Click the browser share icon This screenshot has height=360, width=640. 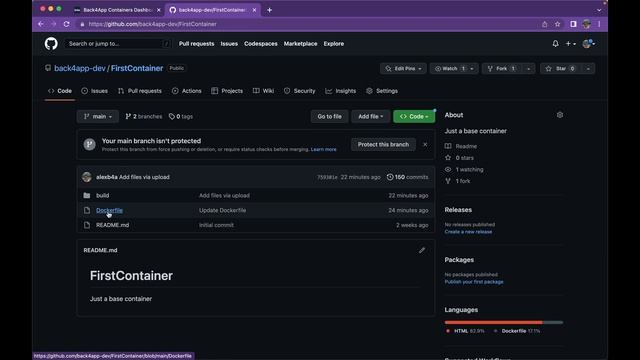544,24
